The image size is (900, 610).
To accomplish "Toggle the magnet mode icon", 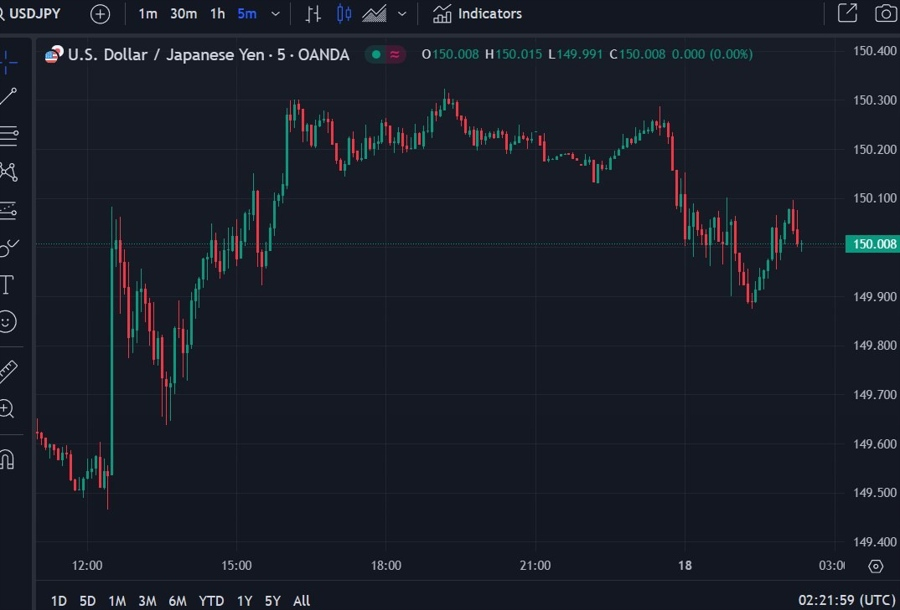I will coord(6,459).
